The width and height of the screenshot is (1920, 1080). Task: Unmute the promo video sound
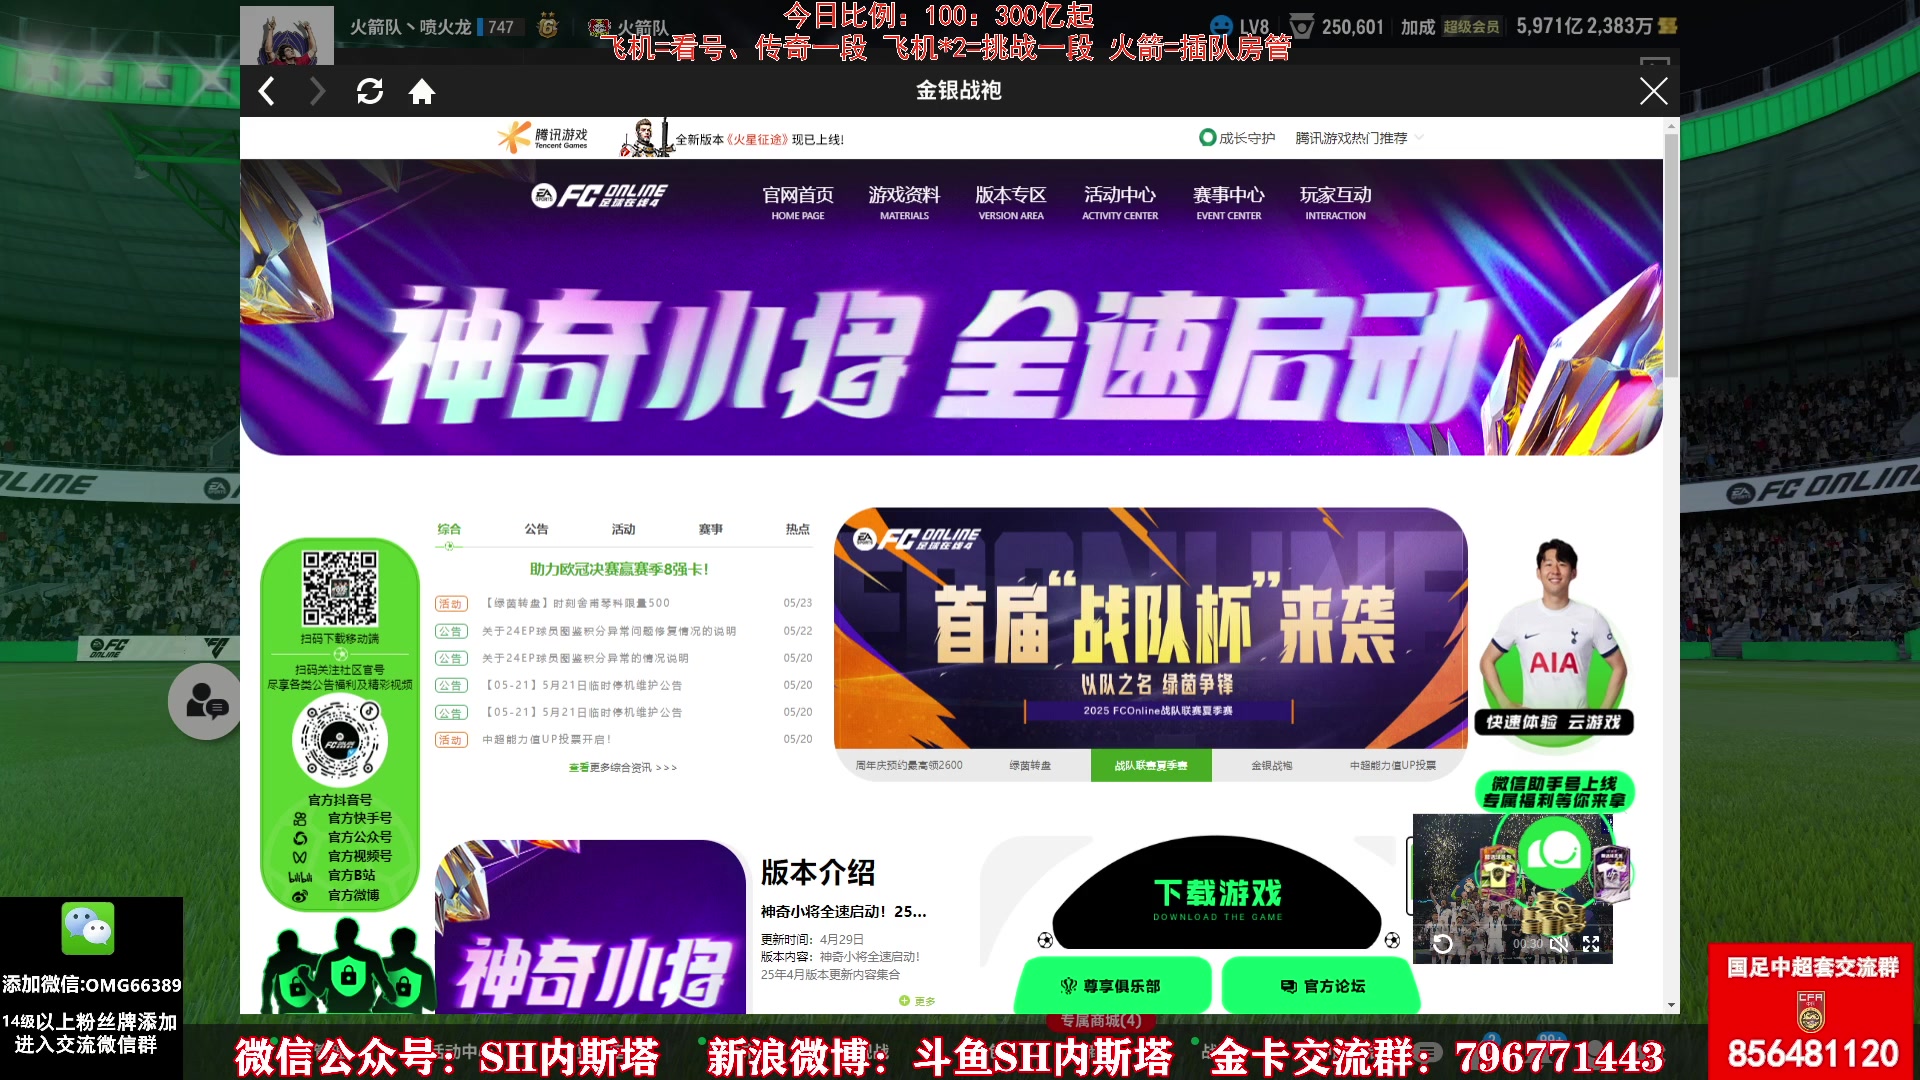(x=1559, y=944)
